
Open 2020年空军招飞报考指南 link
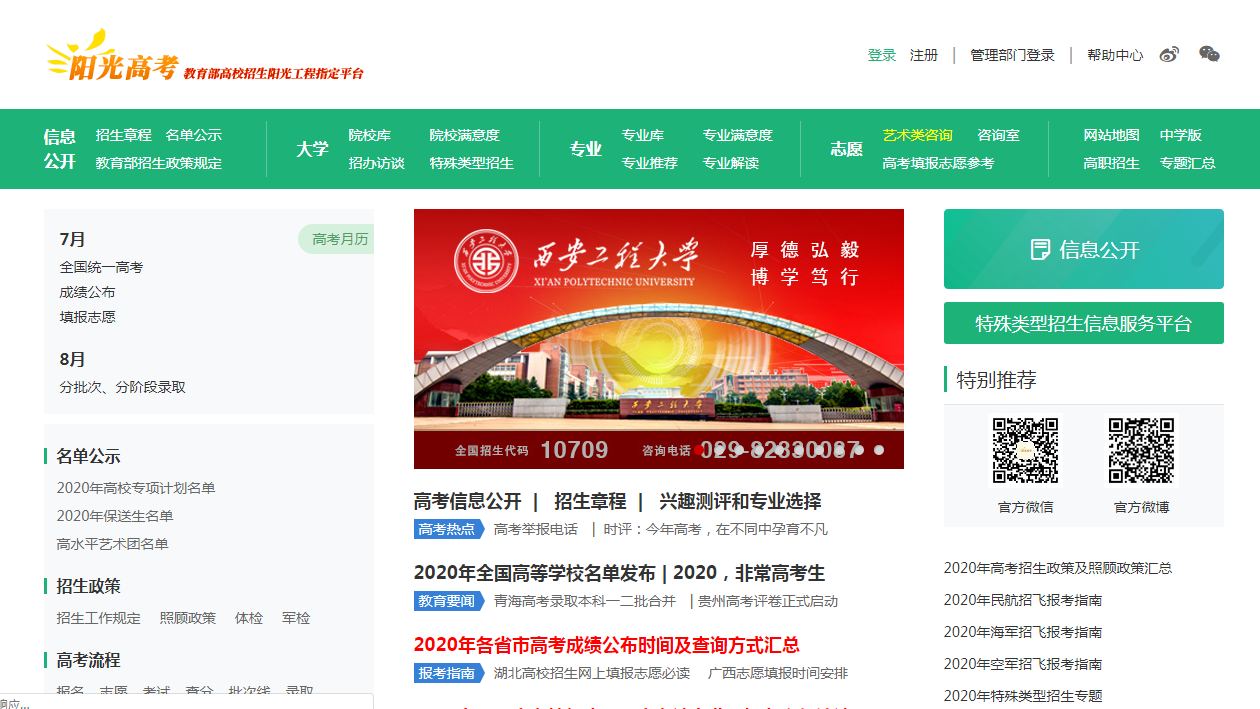(x=1023, y=664)
